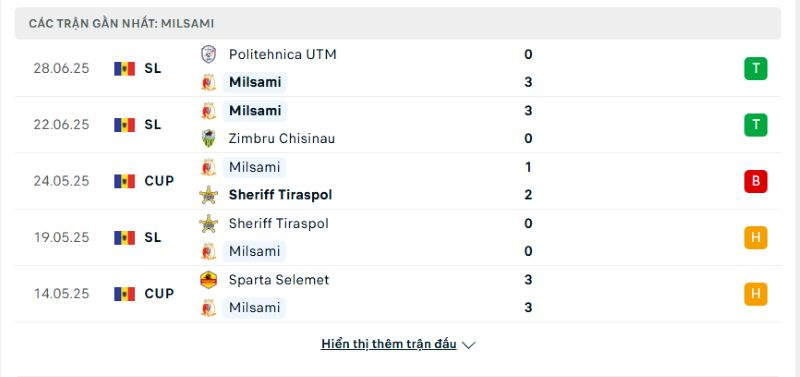Click the Sparta Selemet team crest
Viewport: 800px width, 377px height.
208,280
